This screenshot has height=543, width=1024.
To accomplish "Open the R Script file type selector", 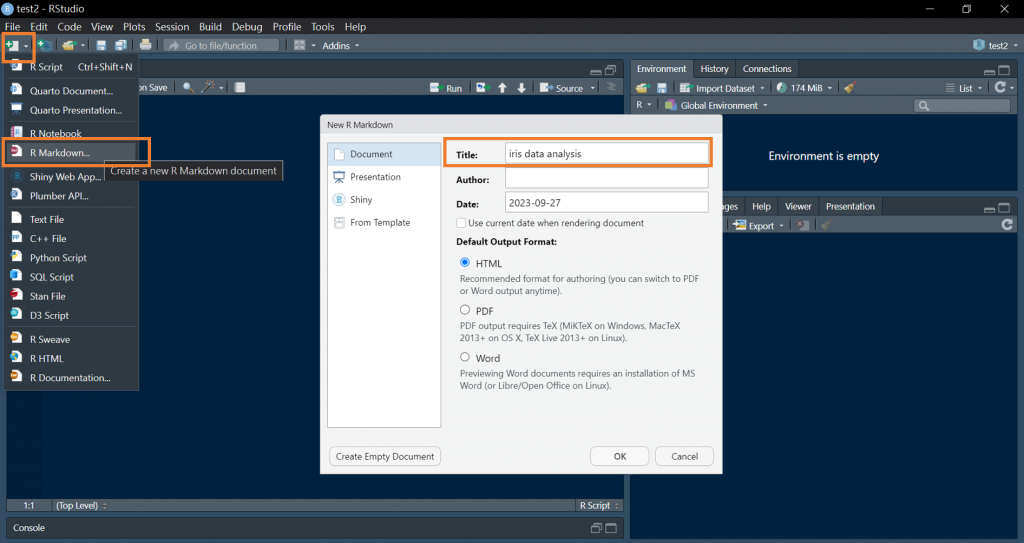I will tap(599, 505).
